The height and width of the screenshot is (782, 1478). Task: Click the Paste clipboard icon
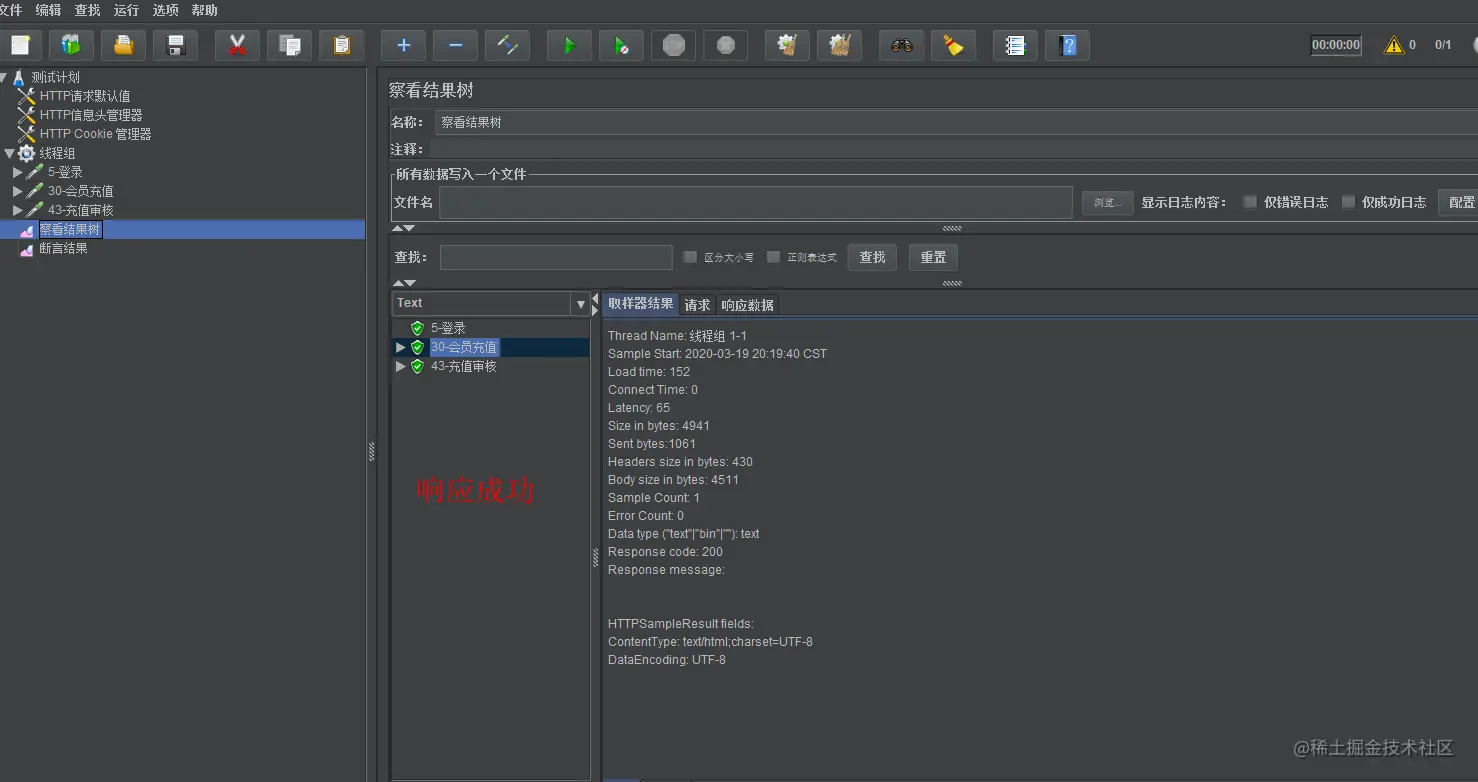pos(341,45)
